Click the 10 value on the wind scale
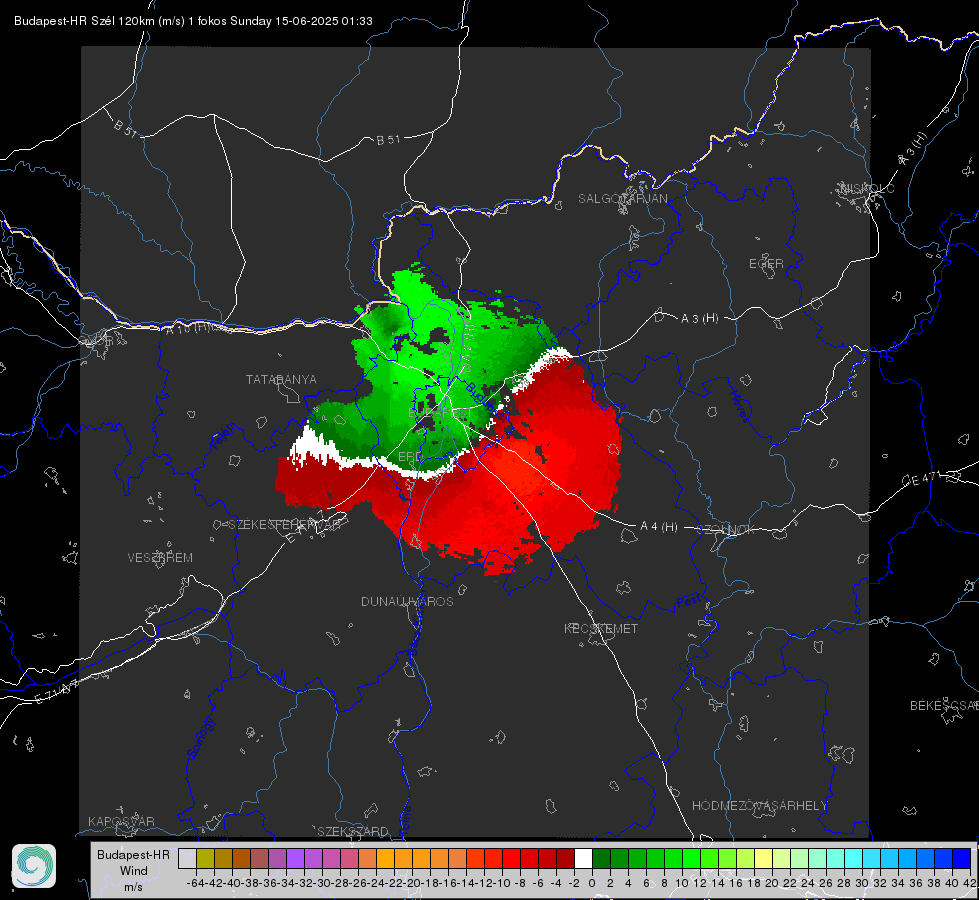This screenshot has height=900, width=979. coord(682,883)
